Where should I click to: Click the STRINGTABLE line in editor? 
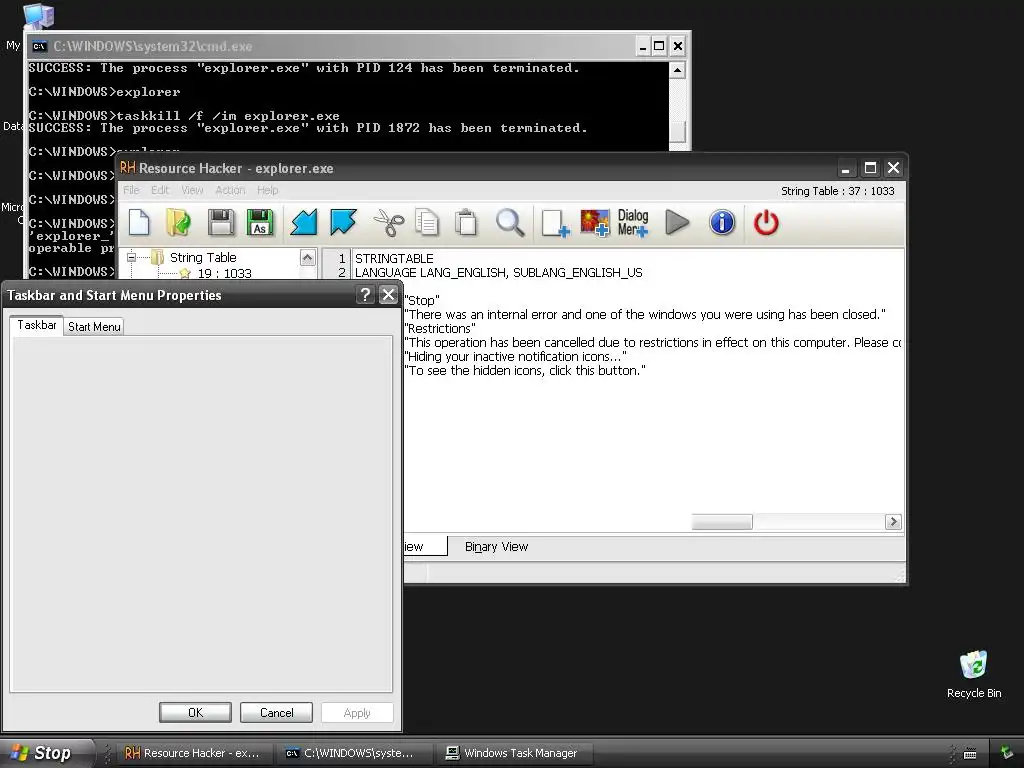(x=394, y=259)
